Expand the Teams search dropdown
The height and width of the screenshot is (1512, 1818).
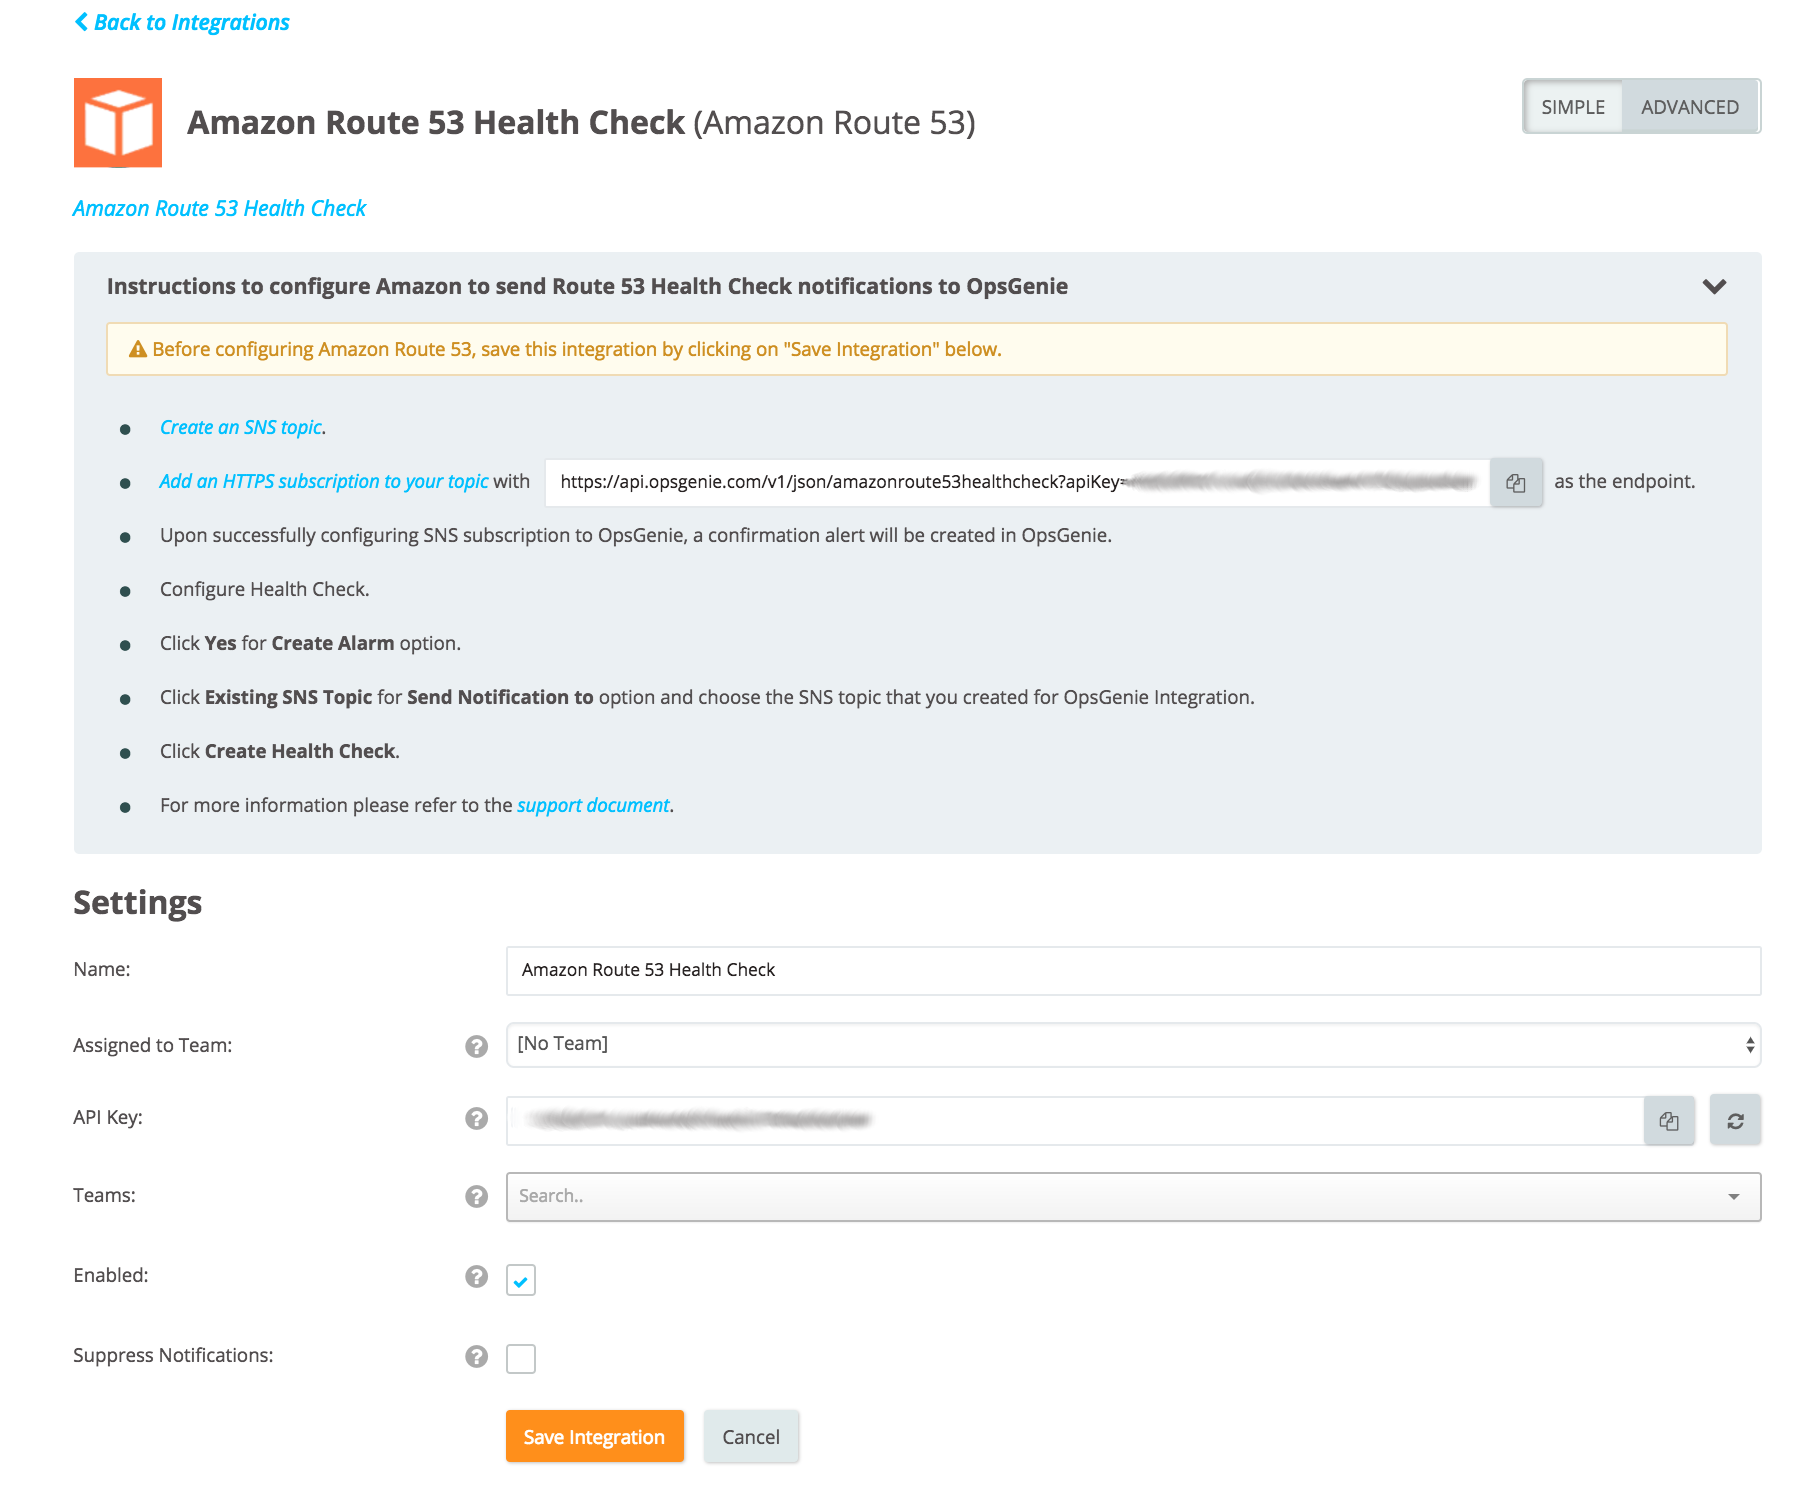pos(1133,1197)
